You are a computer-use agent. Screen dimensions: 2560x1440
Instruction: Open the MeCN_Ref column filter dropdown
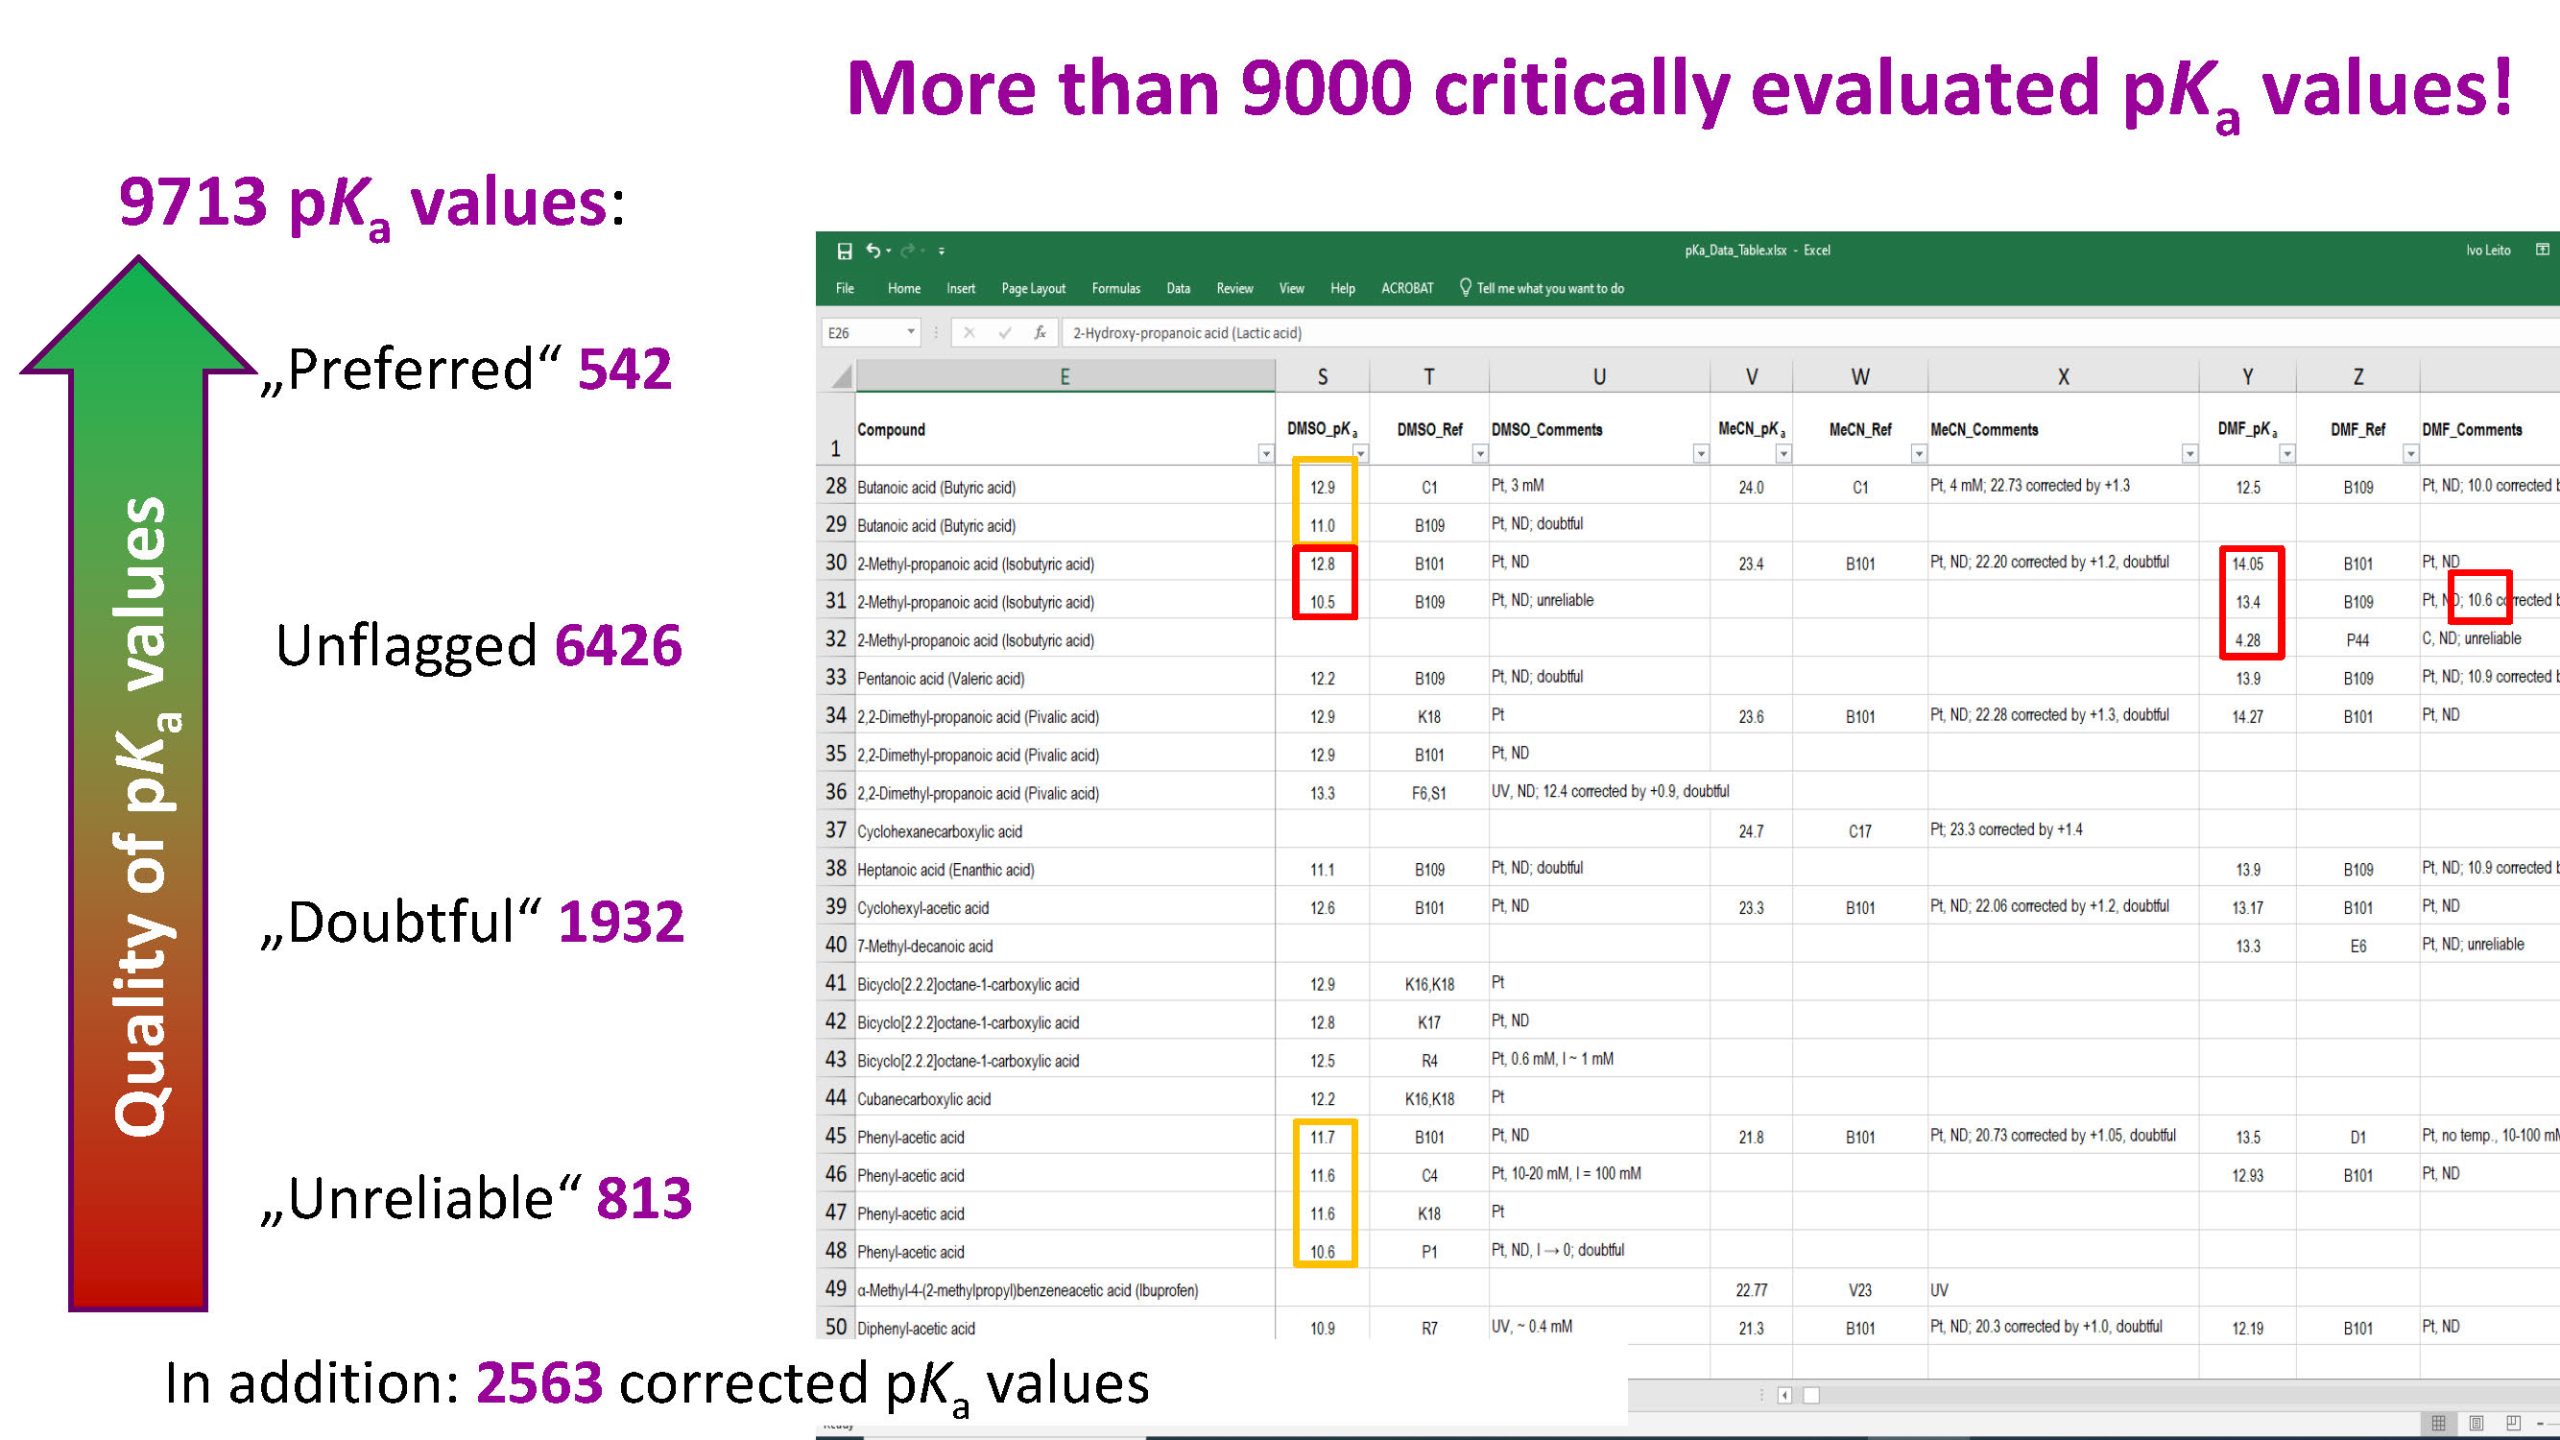[1918, 455]
